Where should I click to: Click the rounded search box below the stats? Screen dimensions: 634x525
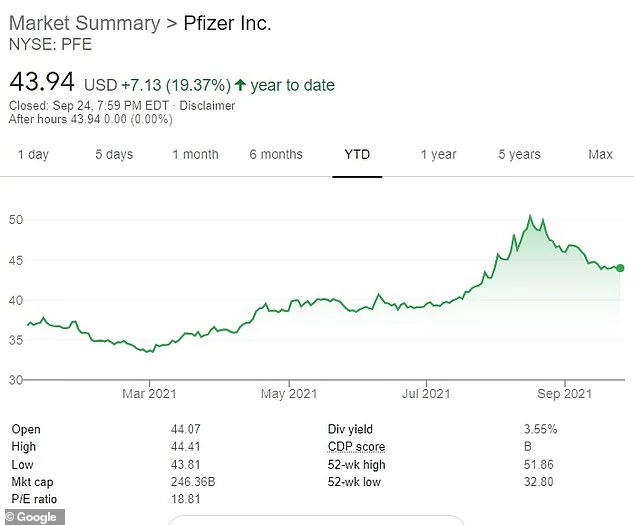(x=315, y=519)
